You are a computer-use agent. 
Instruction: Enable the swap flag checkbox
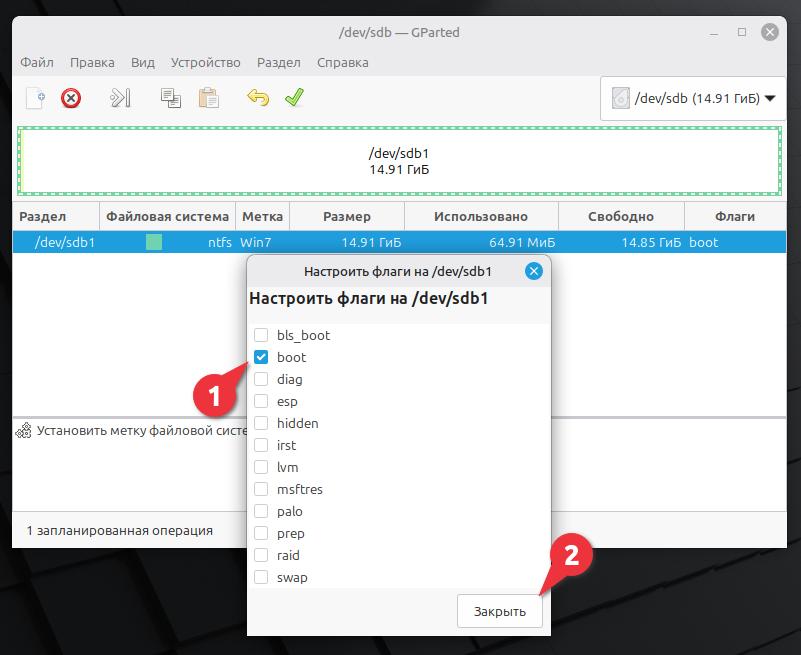(x=261, y=577)
